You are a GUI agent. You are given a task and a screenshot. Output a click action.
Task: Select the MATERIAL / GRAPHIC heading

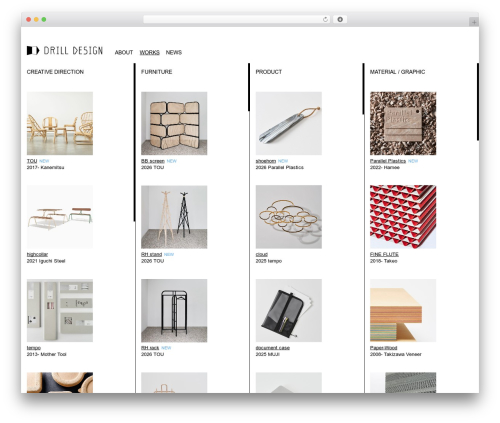397,72
